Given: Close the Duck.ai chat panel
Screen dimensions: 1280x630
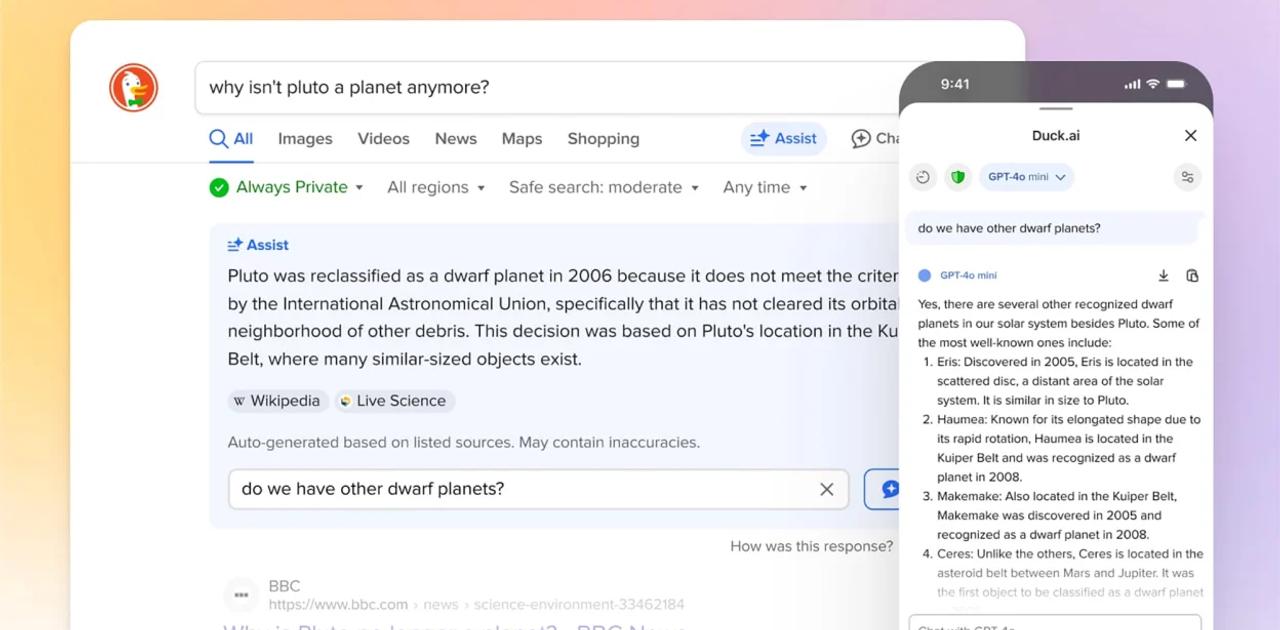Looking at the screenshot, I should point(1190,135).
